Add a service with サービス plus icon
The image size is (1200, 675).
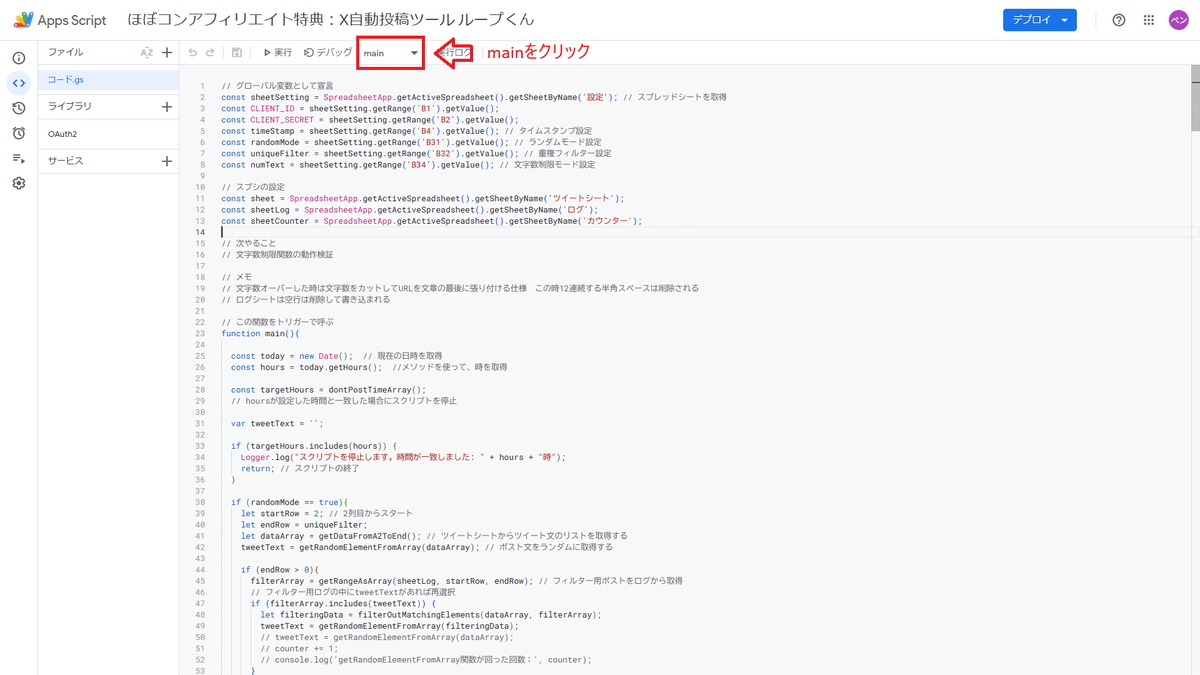click(167, 161)
